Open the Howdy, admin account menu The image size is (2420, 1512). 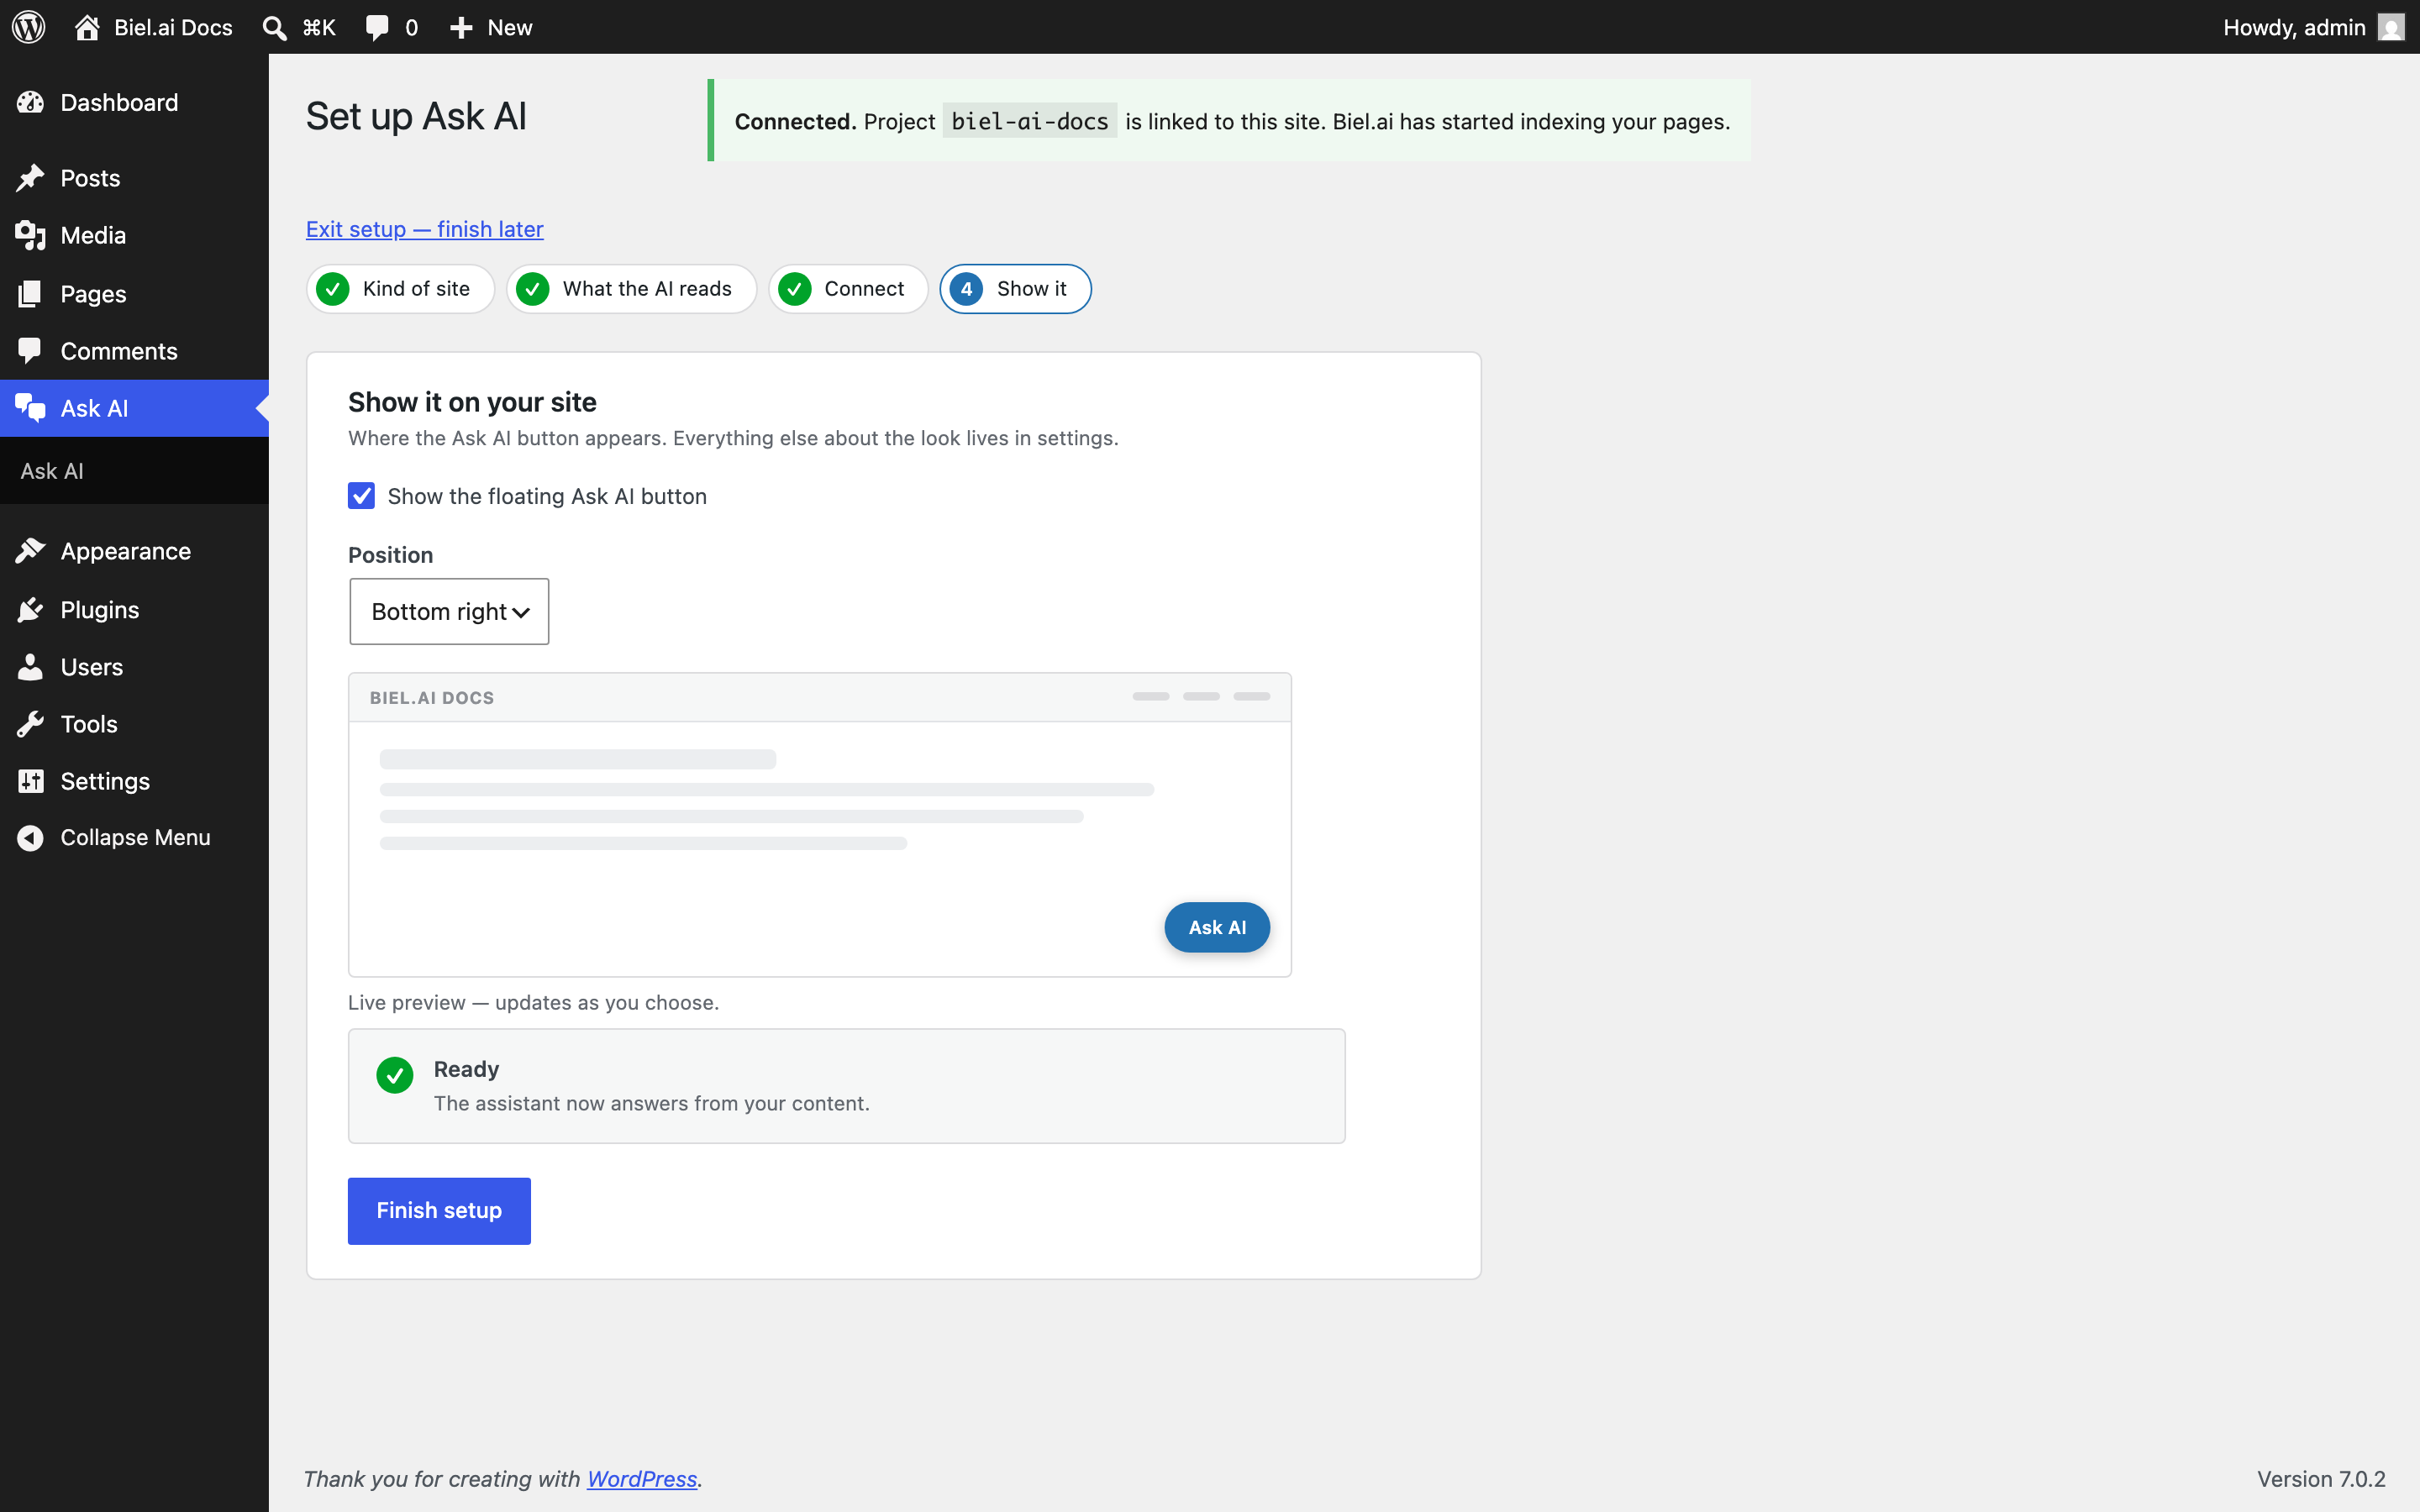(x=2313, y=27)
